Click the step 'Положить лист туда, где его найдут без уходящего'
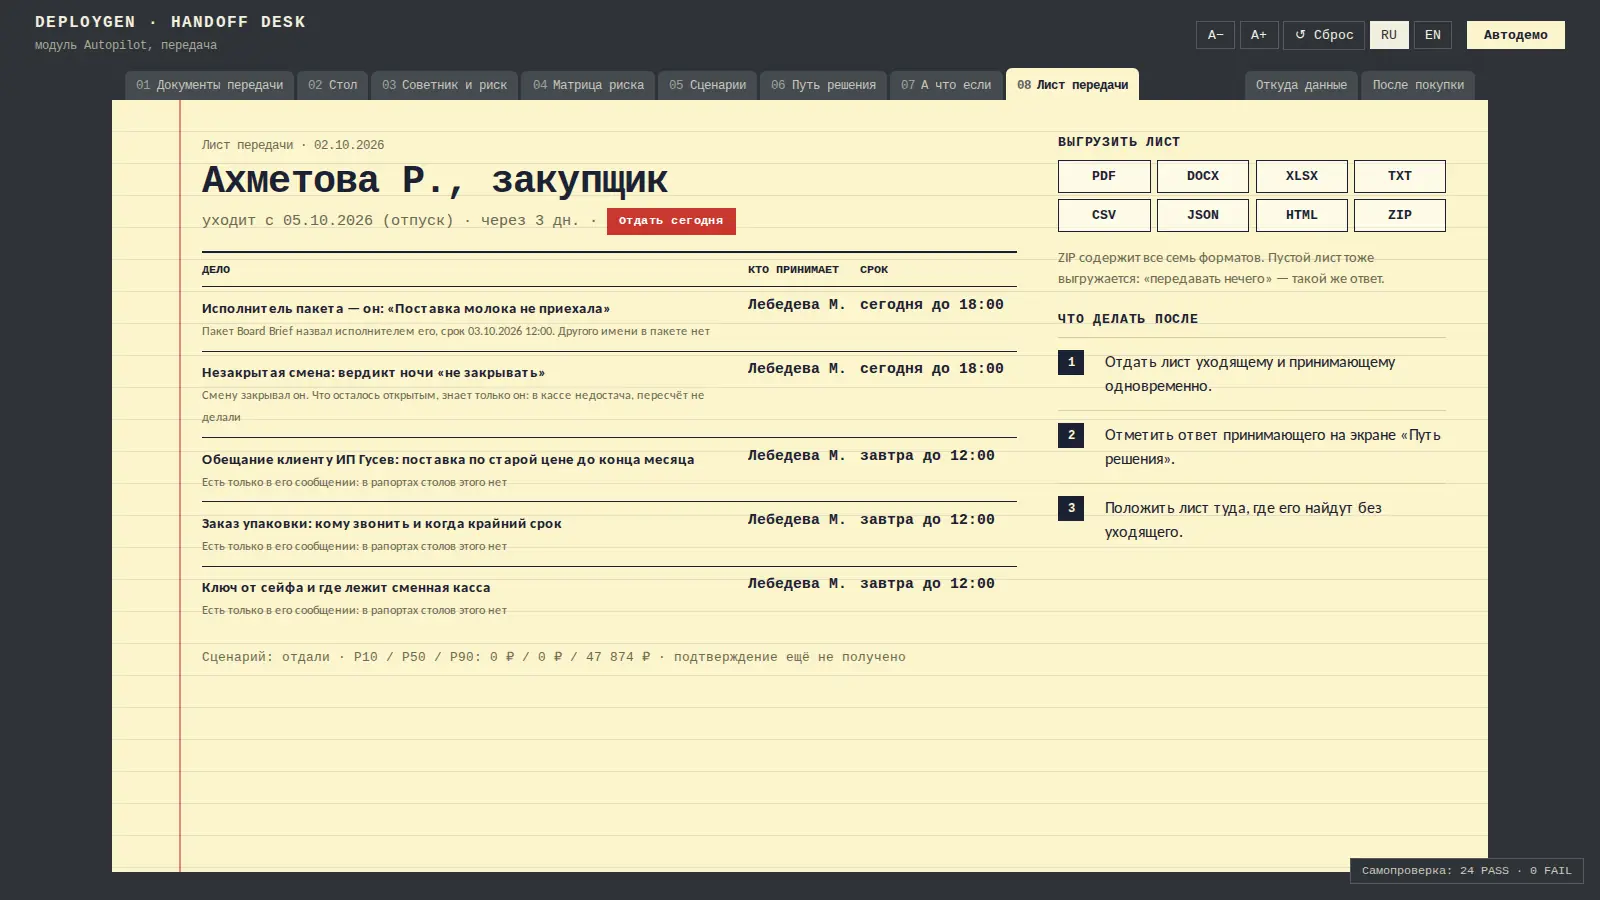The height and width of the screenshot is (900, 1600). (1252, 520)
